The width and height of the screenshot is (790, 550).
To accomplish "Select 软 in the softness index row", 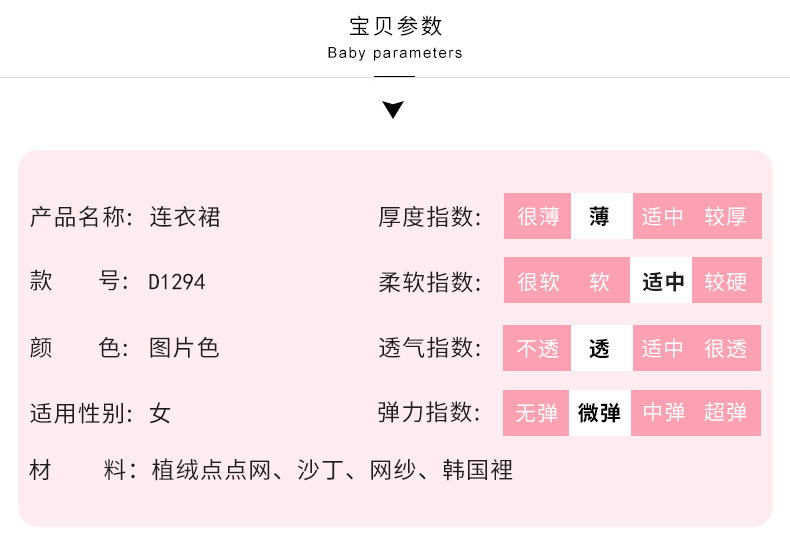I will [x=600, y=281].
